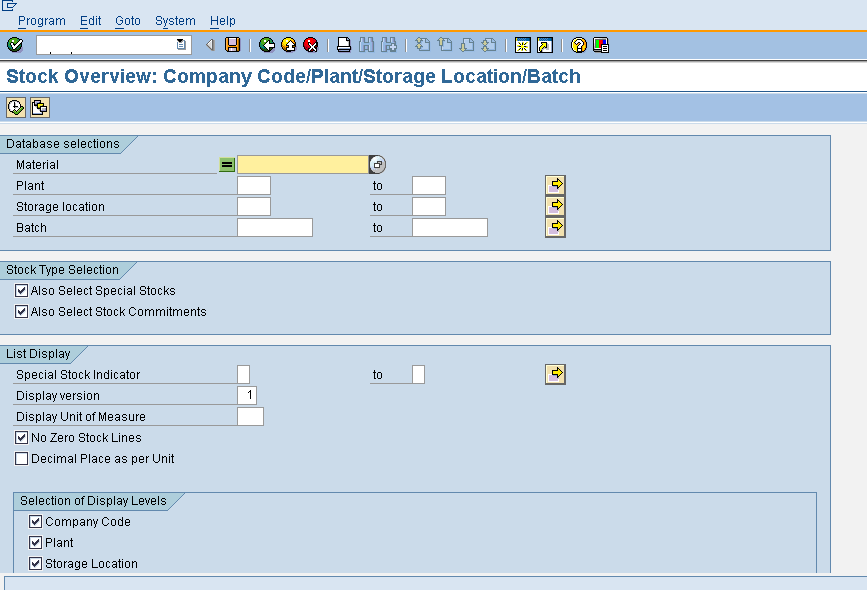The image size is (867, 590).
Task: Click the Material input field
Action: (300, 164)
